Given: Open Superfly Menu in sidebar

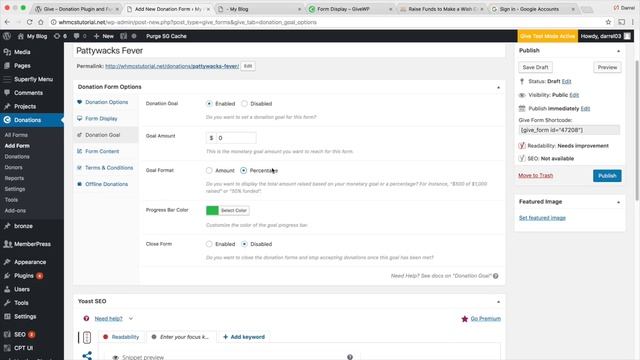Looking at the screenshot, I should coord(33,79).
